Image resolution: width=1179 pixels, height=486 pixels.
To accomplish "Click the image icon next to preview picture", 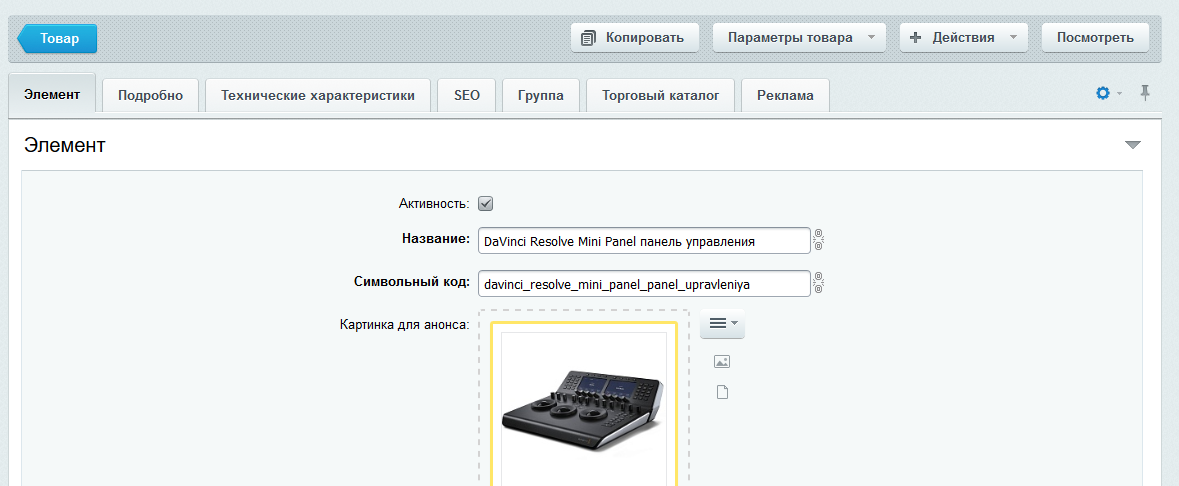I will point(722,362).
